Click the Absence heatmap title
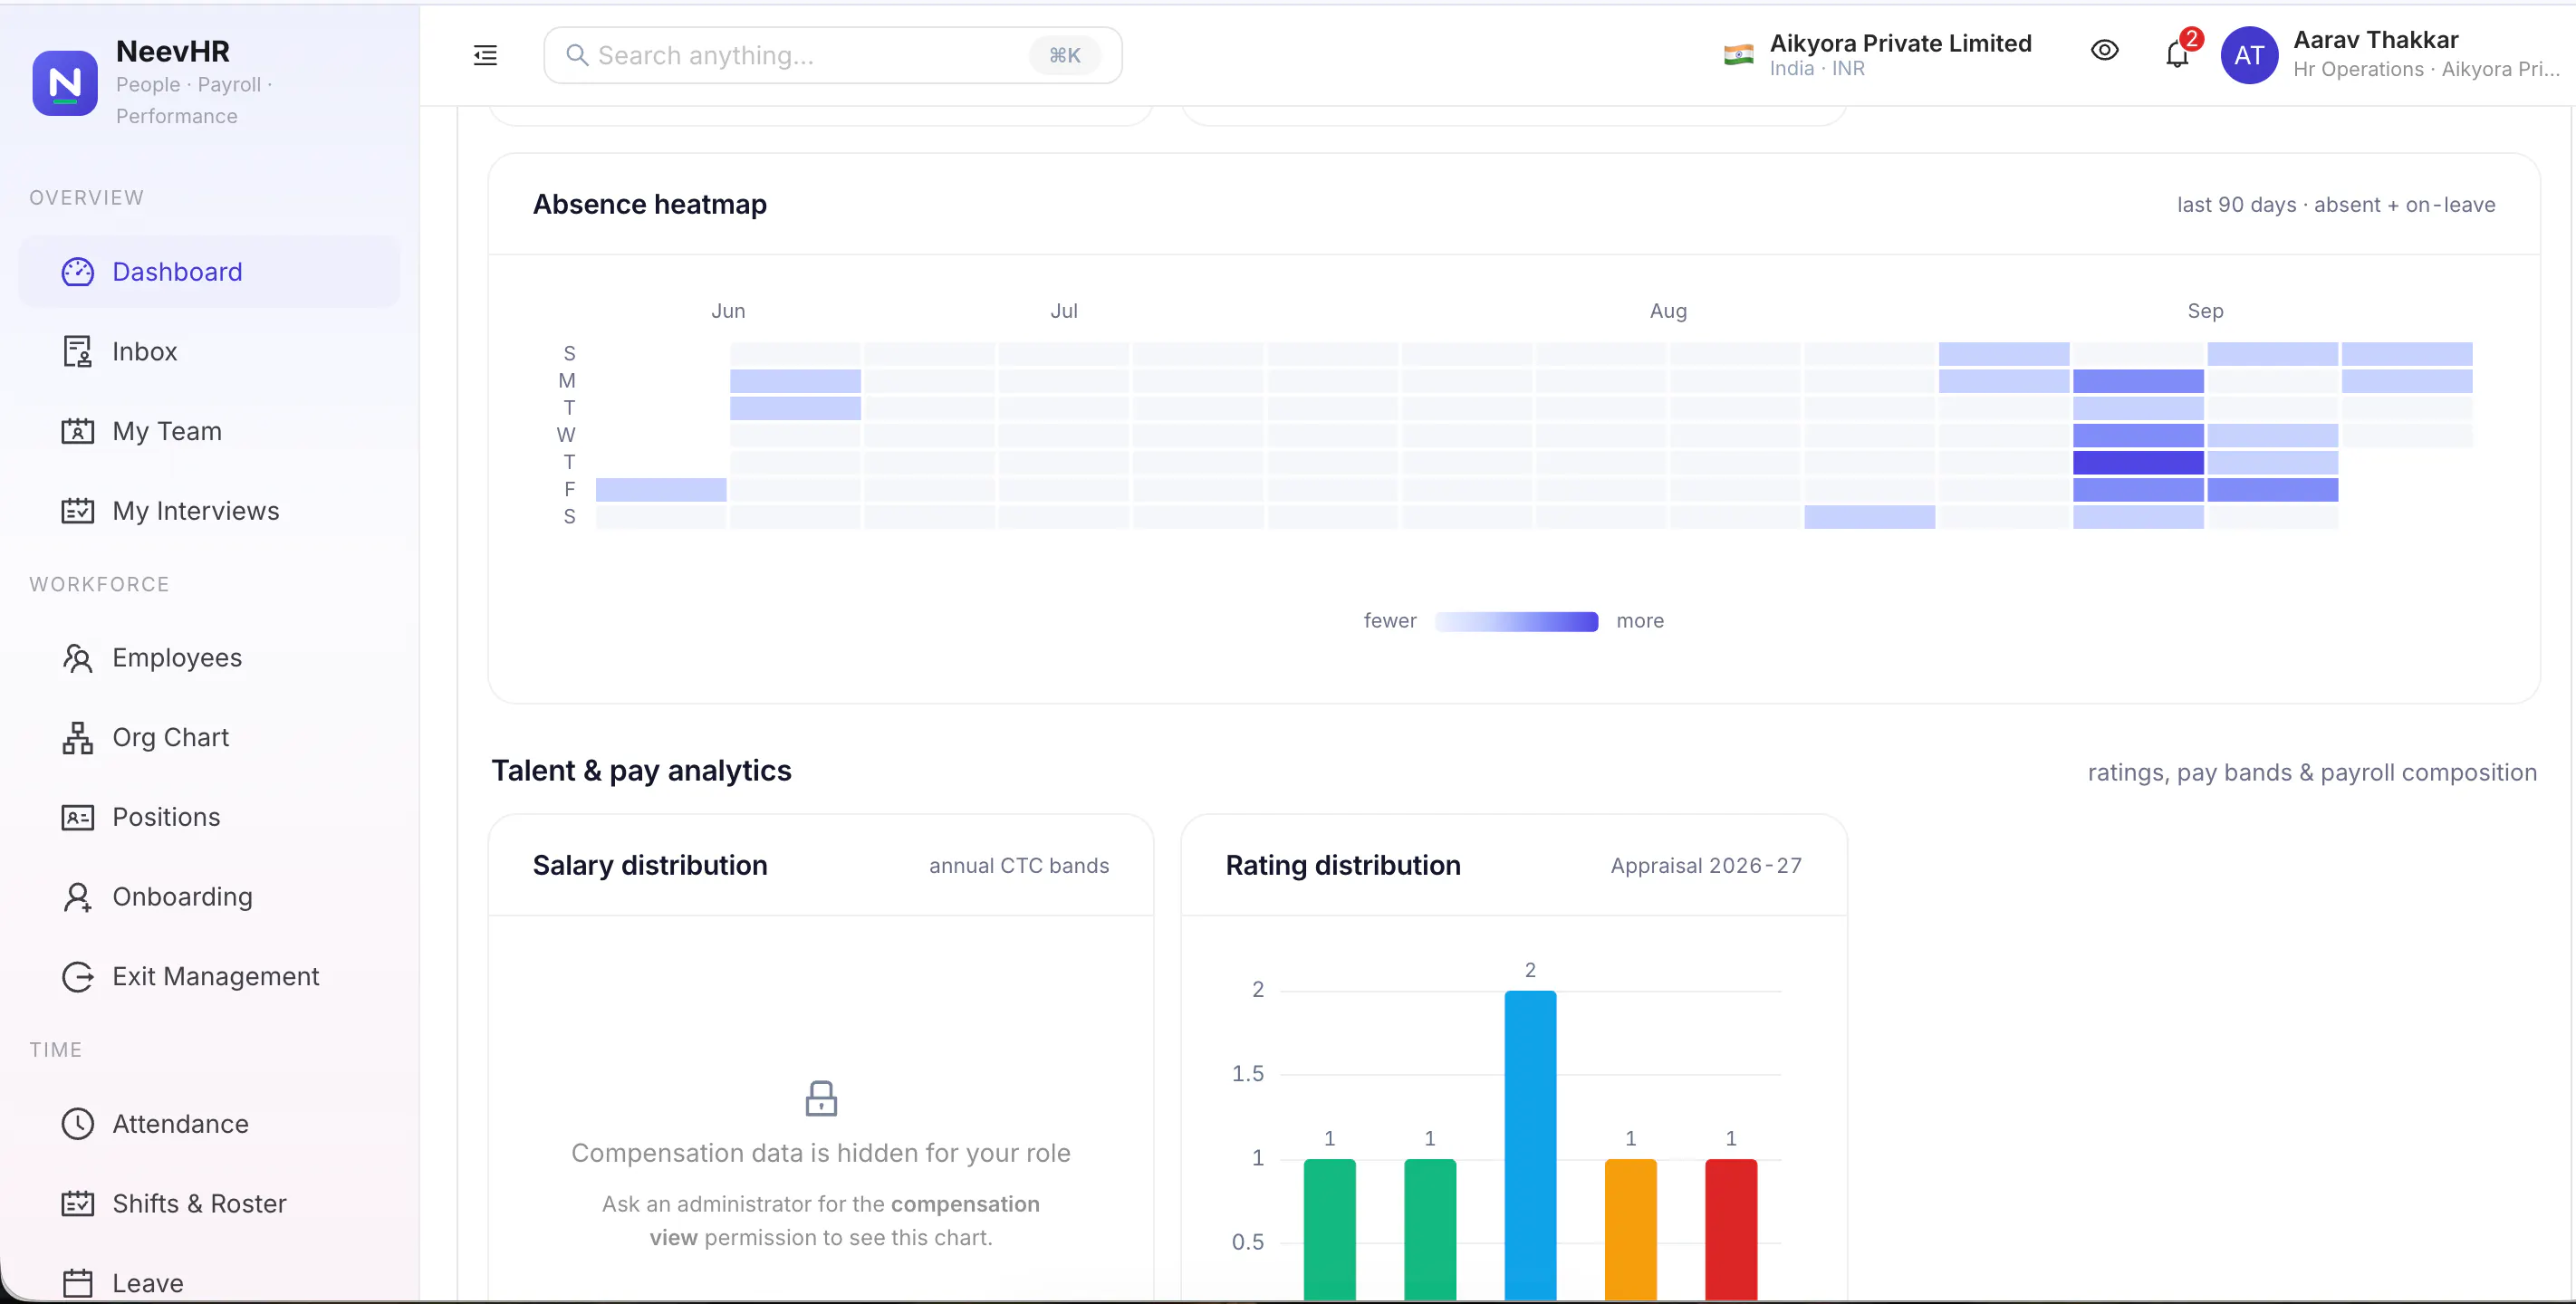Viewport: 2576px width, 1304px height. coord(650,204)
